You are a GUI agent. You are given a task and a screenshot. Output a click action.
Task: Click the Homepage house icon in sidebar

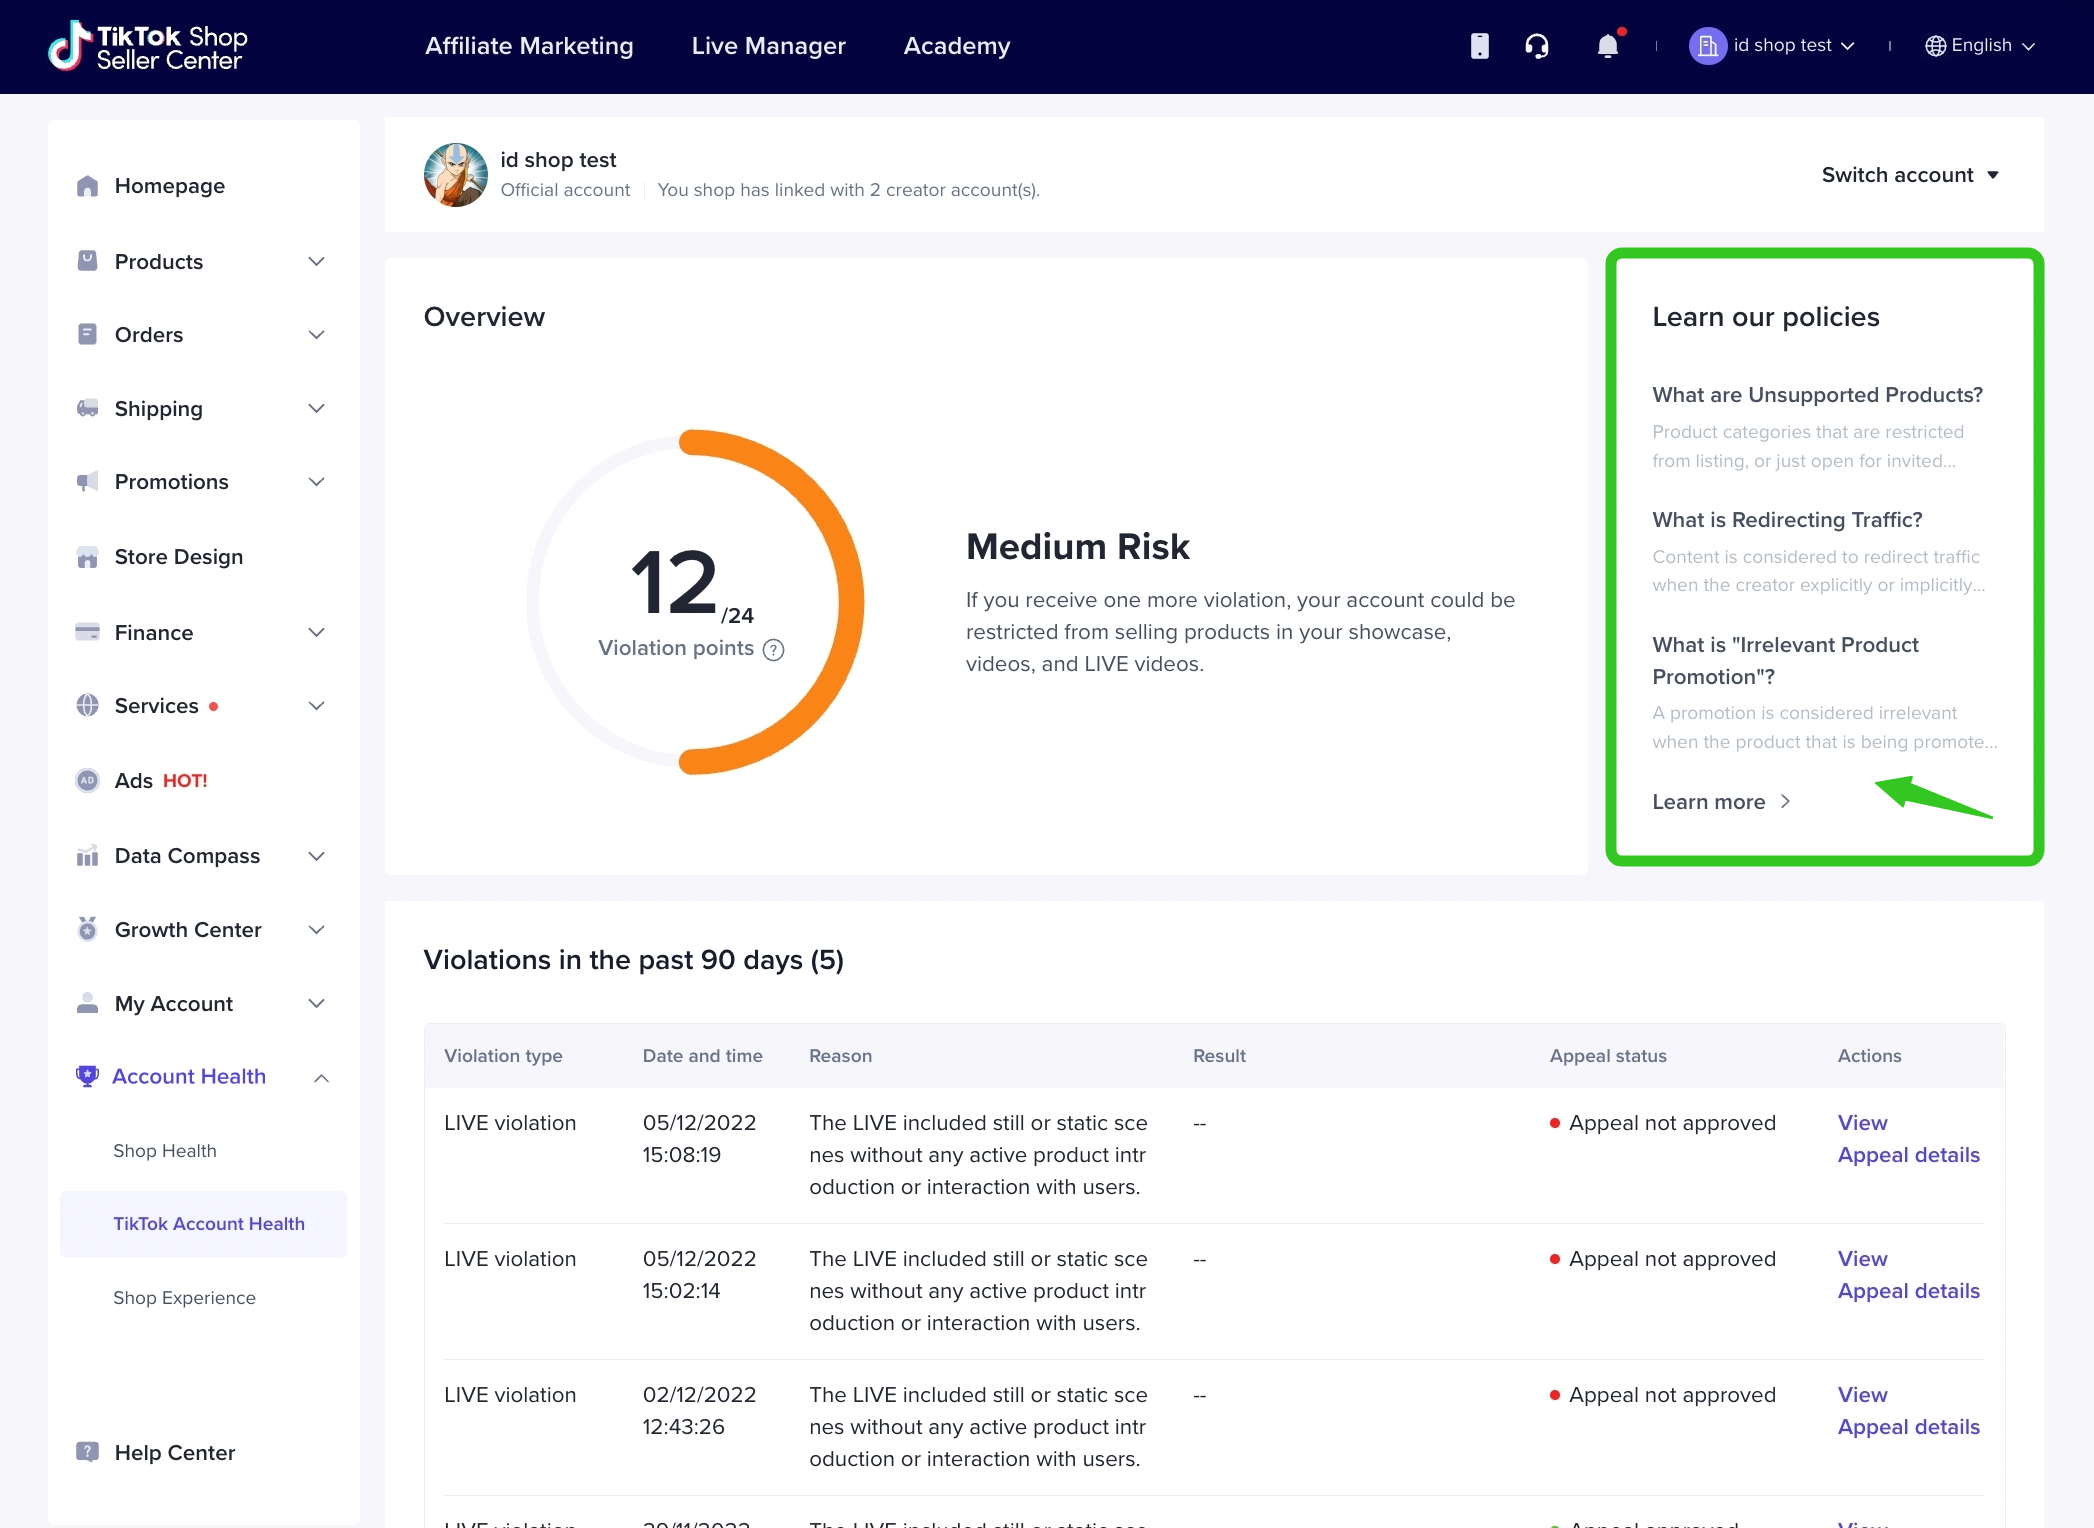pyautogui.click(x=88, y=186)
